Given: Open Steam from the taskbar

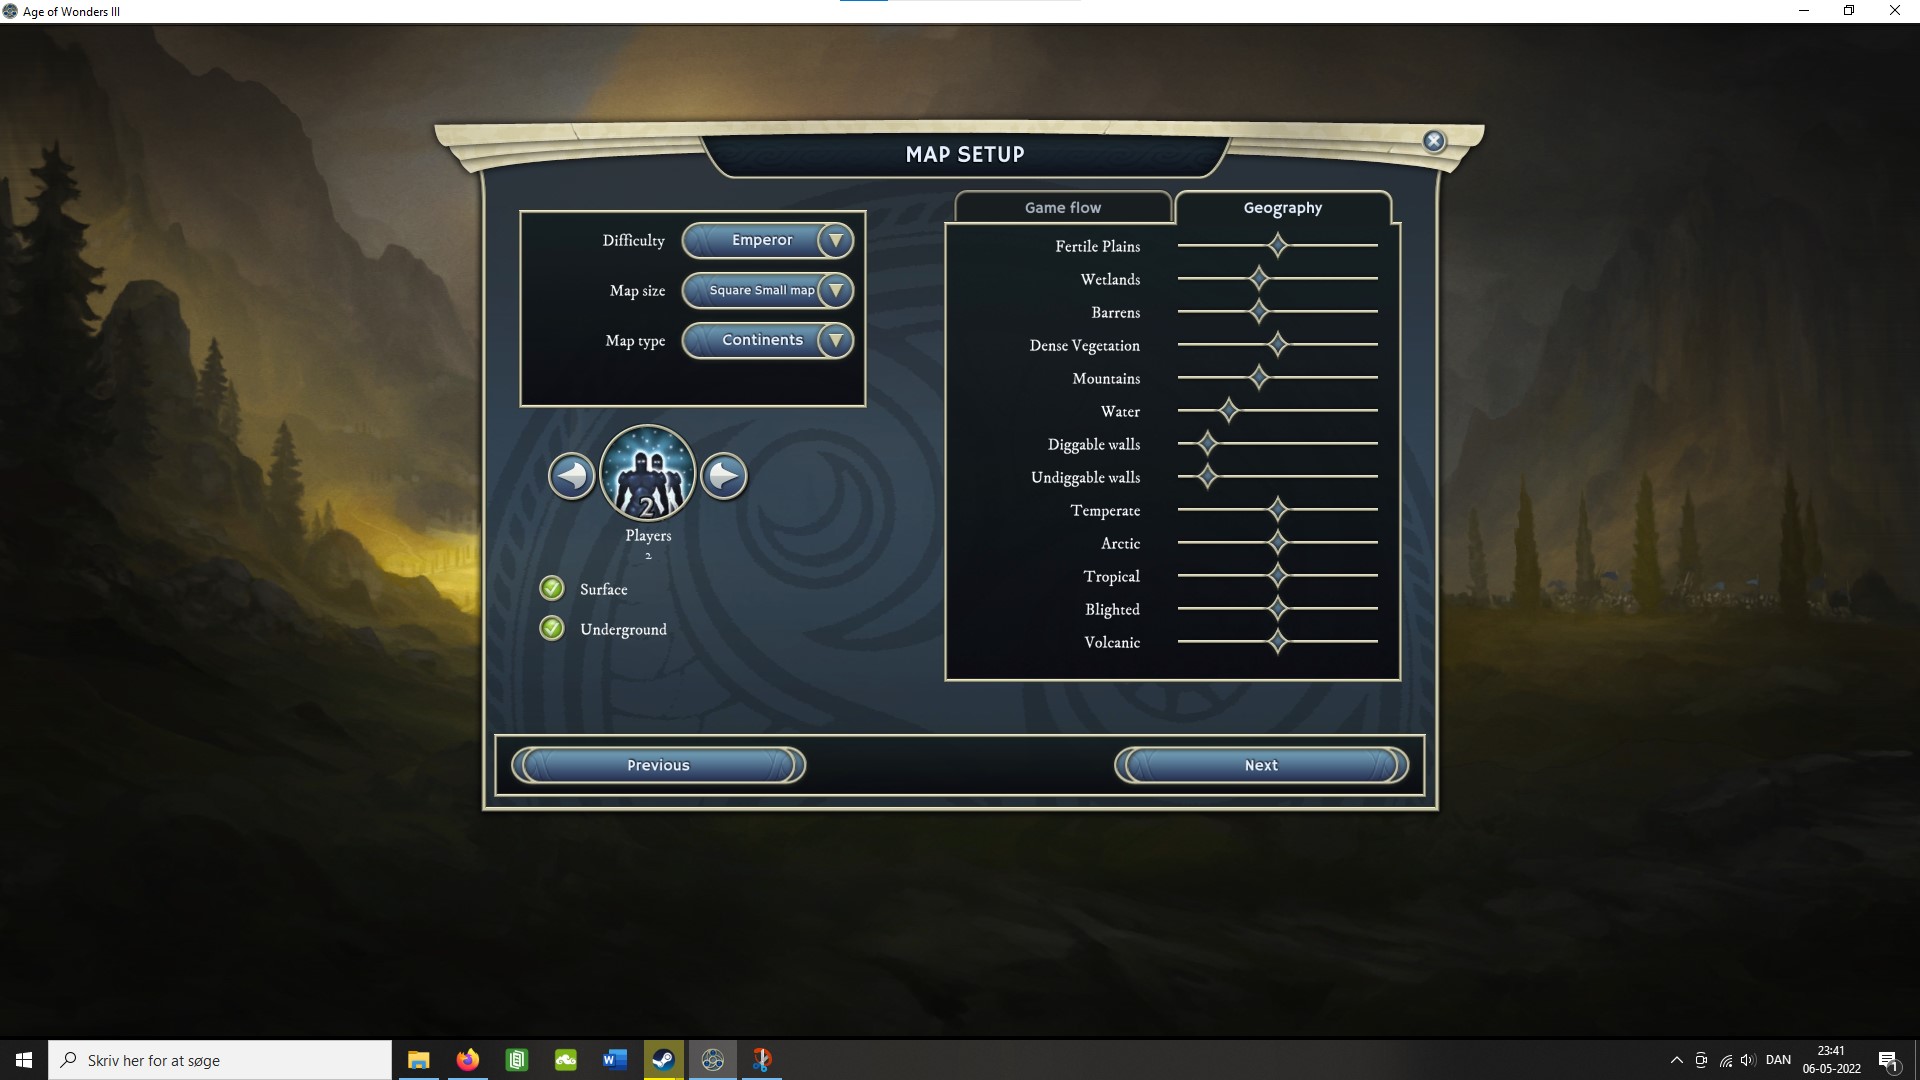Looking at the screenshot, I should tap(663, 1060).
